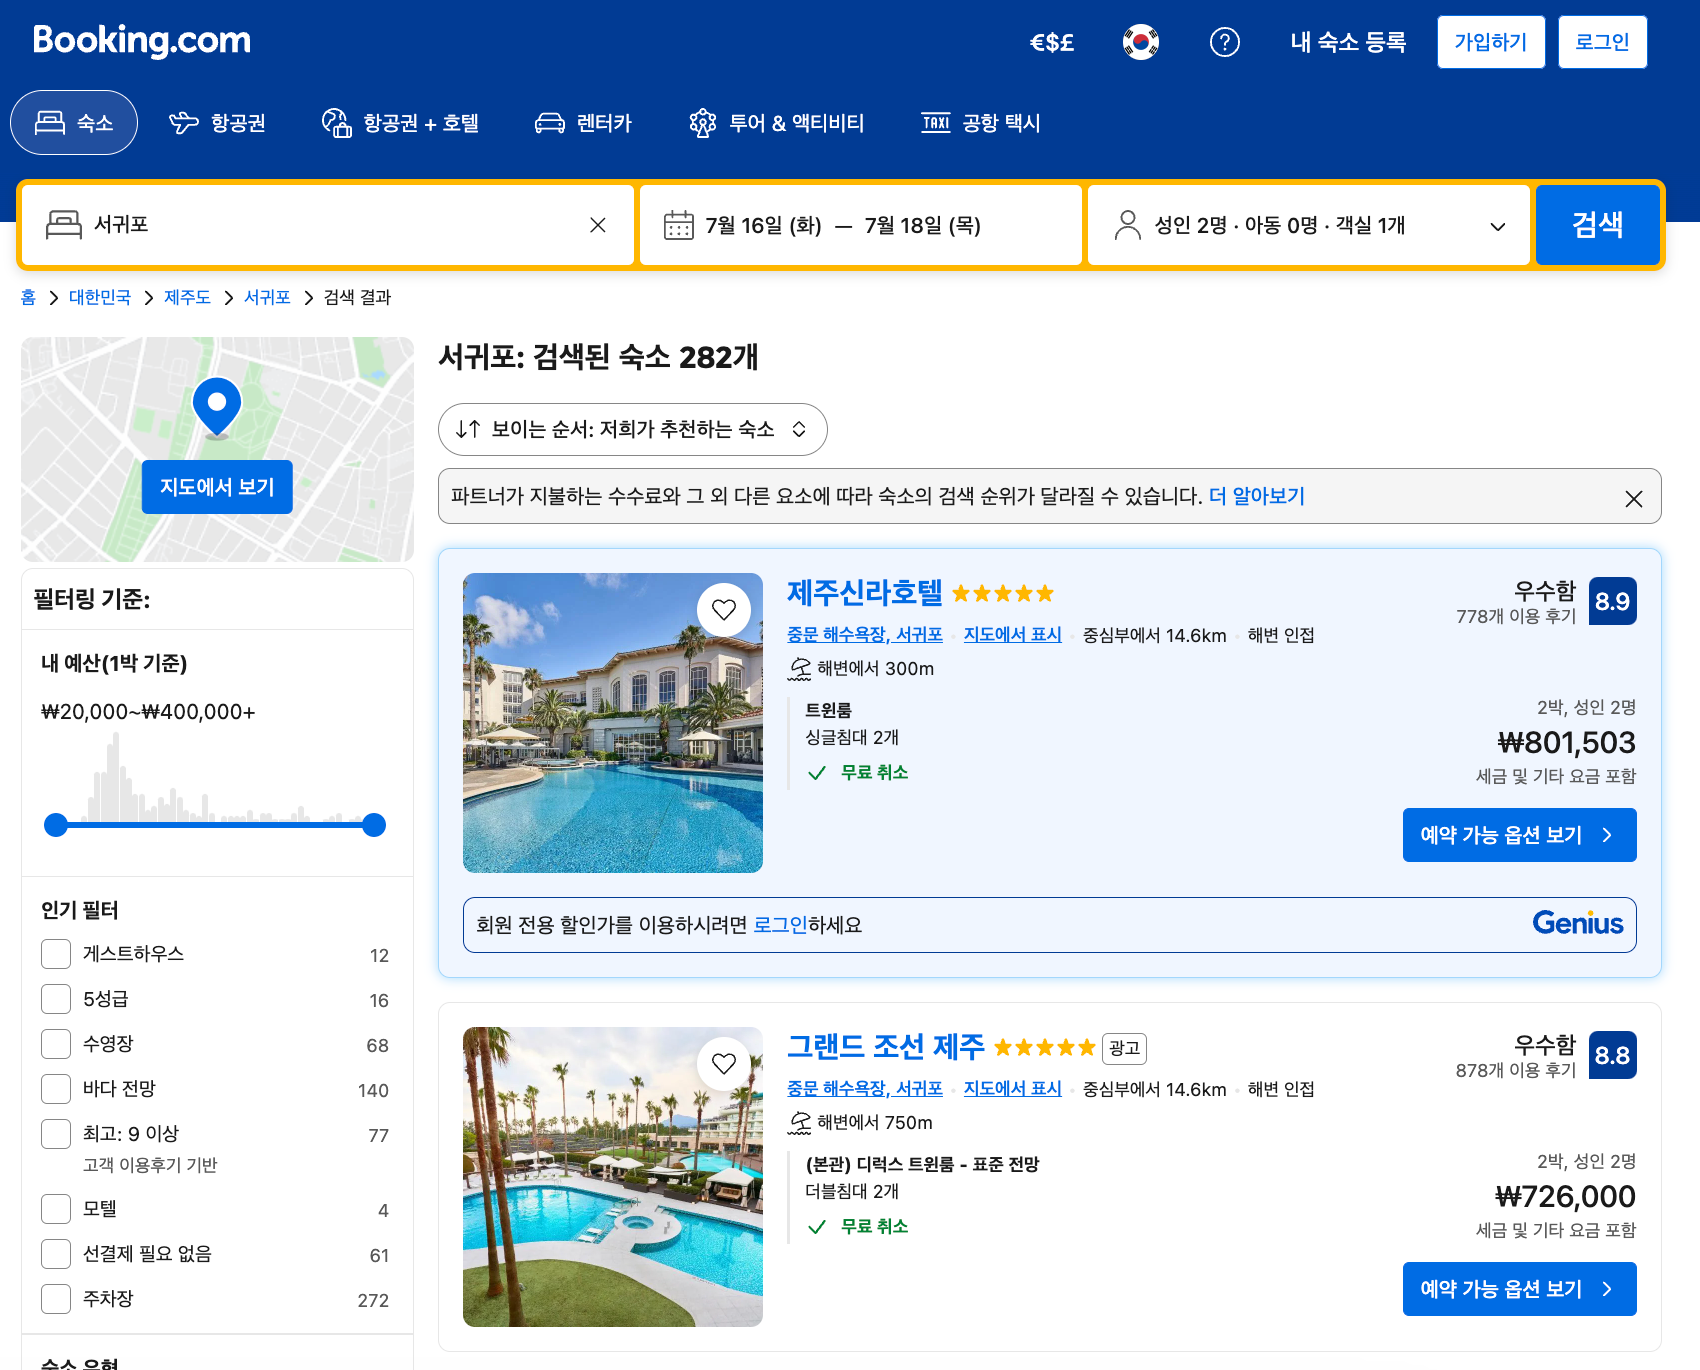The image size is (1700, 1370).
Task: Clear the 서귀포 destination with X
Action: click(598, 225)
